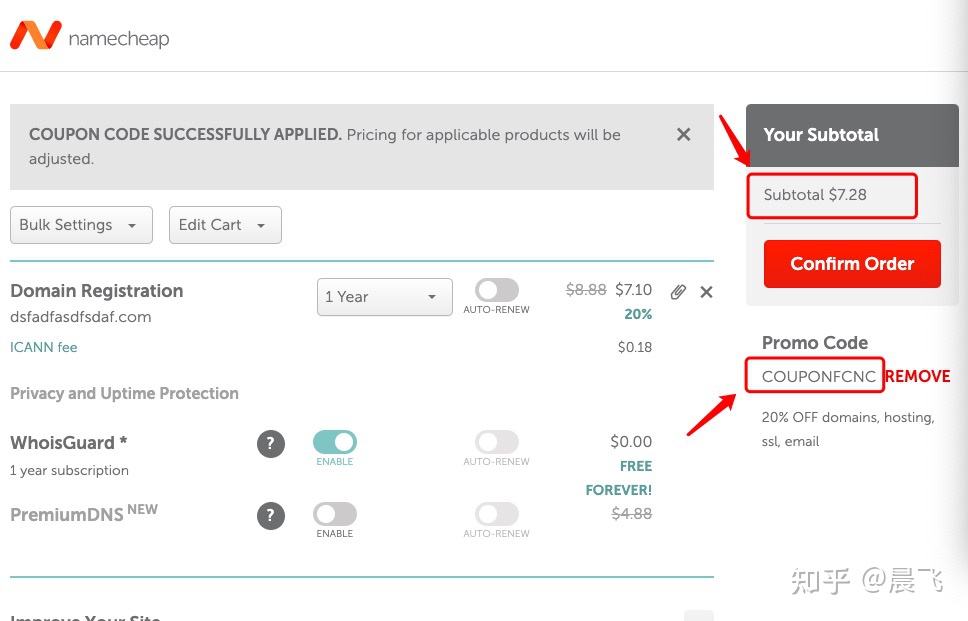Open WhoisGuard help question mark

pyautogui.click(x=271, y=444)
